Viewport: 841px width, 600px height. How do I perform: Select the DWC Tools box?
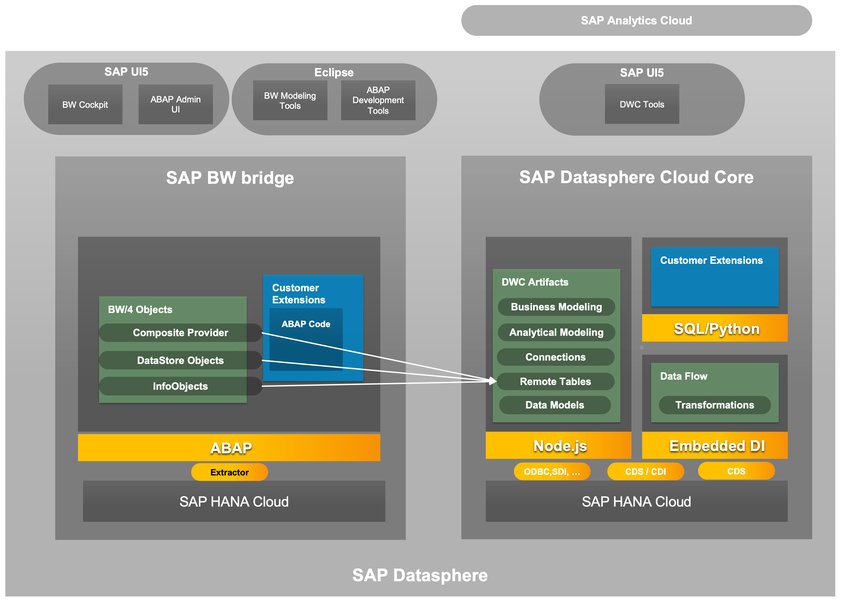[642, 104]
